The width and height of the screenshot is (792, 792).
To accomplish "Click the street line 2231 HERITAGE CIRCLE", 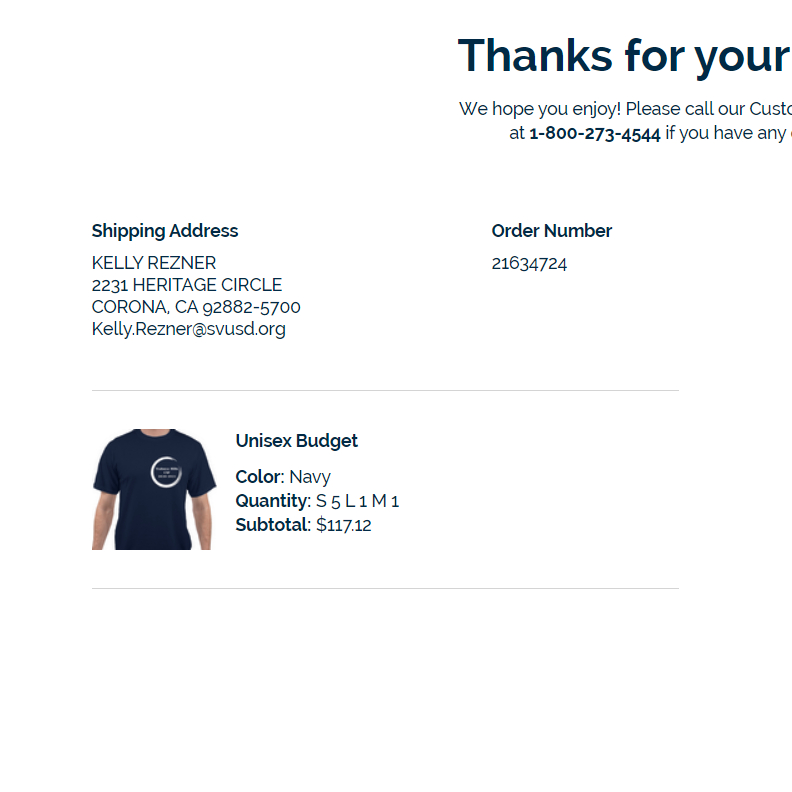I will [187, 285].
